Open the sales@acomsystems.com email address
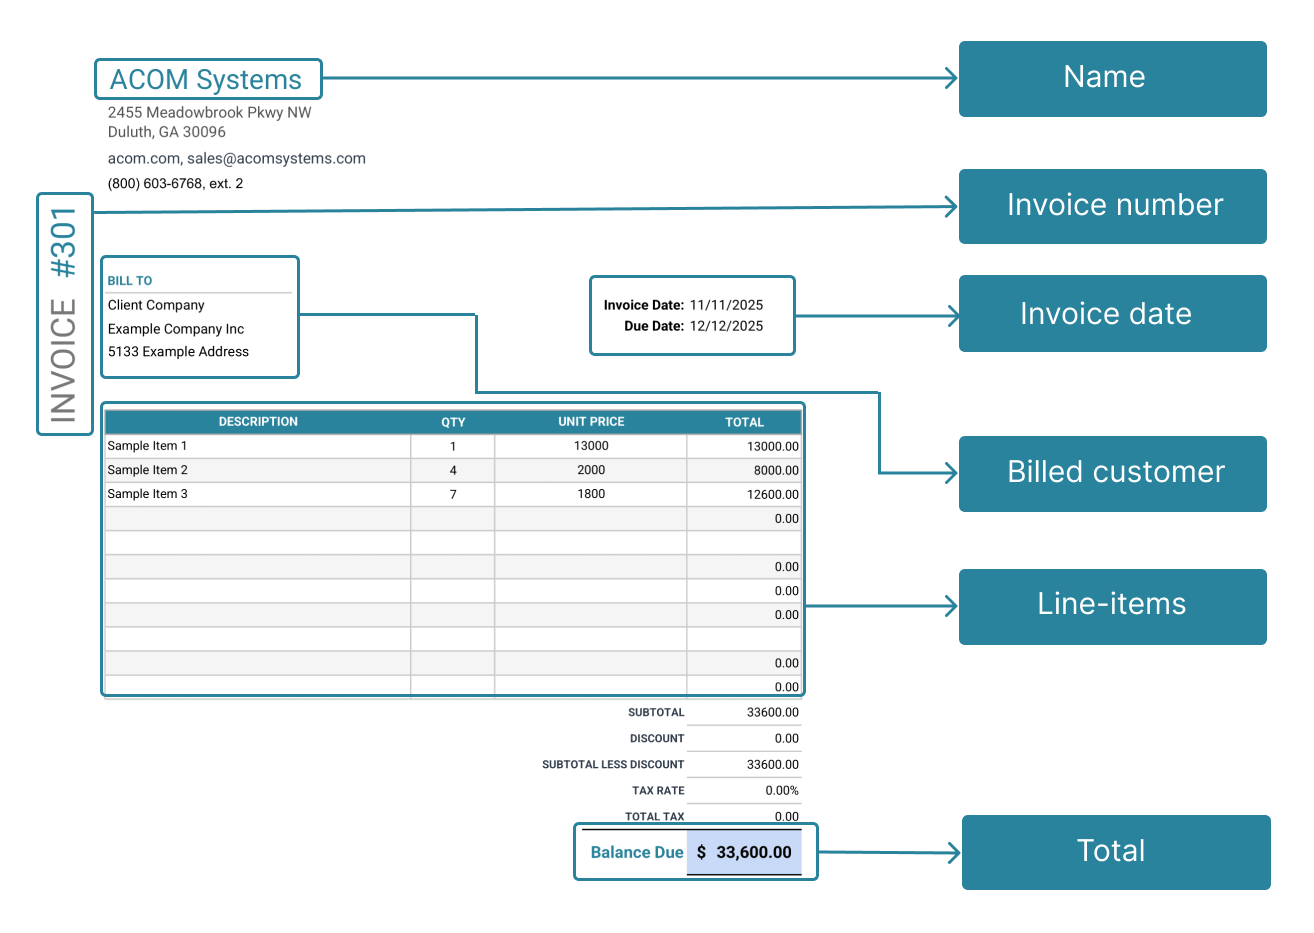 (276, 158)
